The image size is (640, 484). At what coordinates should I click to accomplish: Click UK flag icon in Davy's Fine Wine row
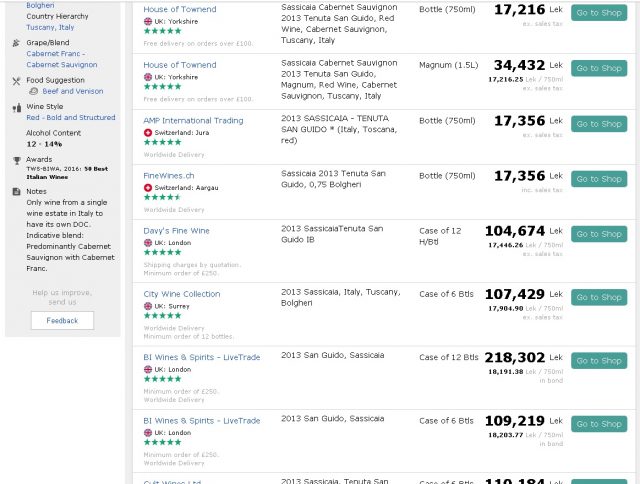coord(148,243)
